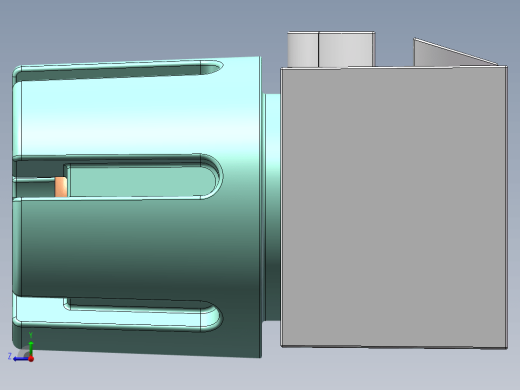Select the cylindrical boss on top
520x390 pixels.
[331, 49]
